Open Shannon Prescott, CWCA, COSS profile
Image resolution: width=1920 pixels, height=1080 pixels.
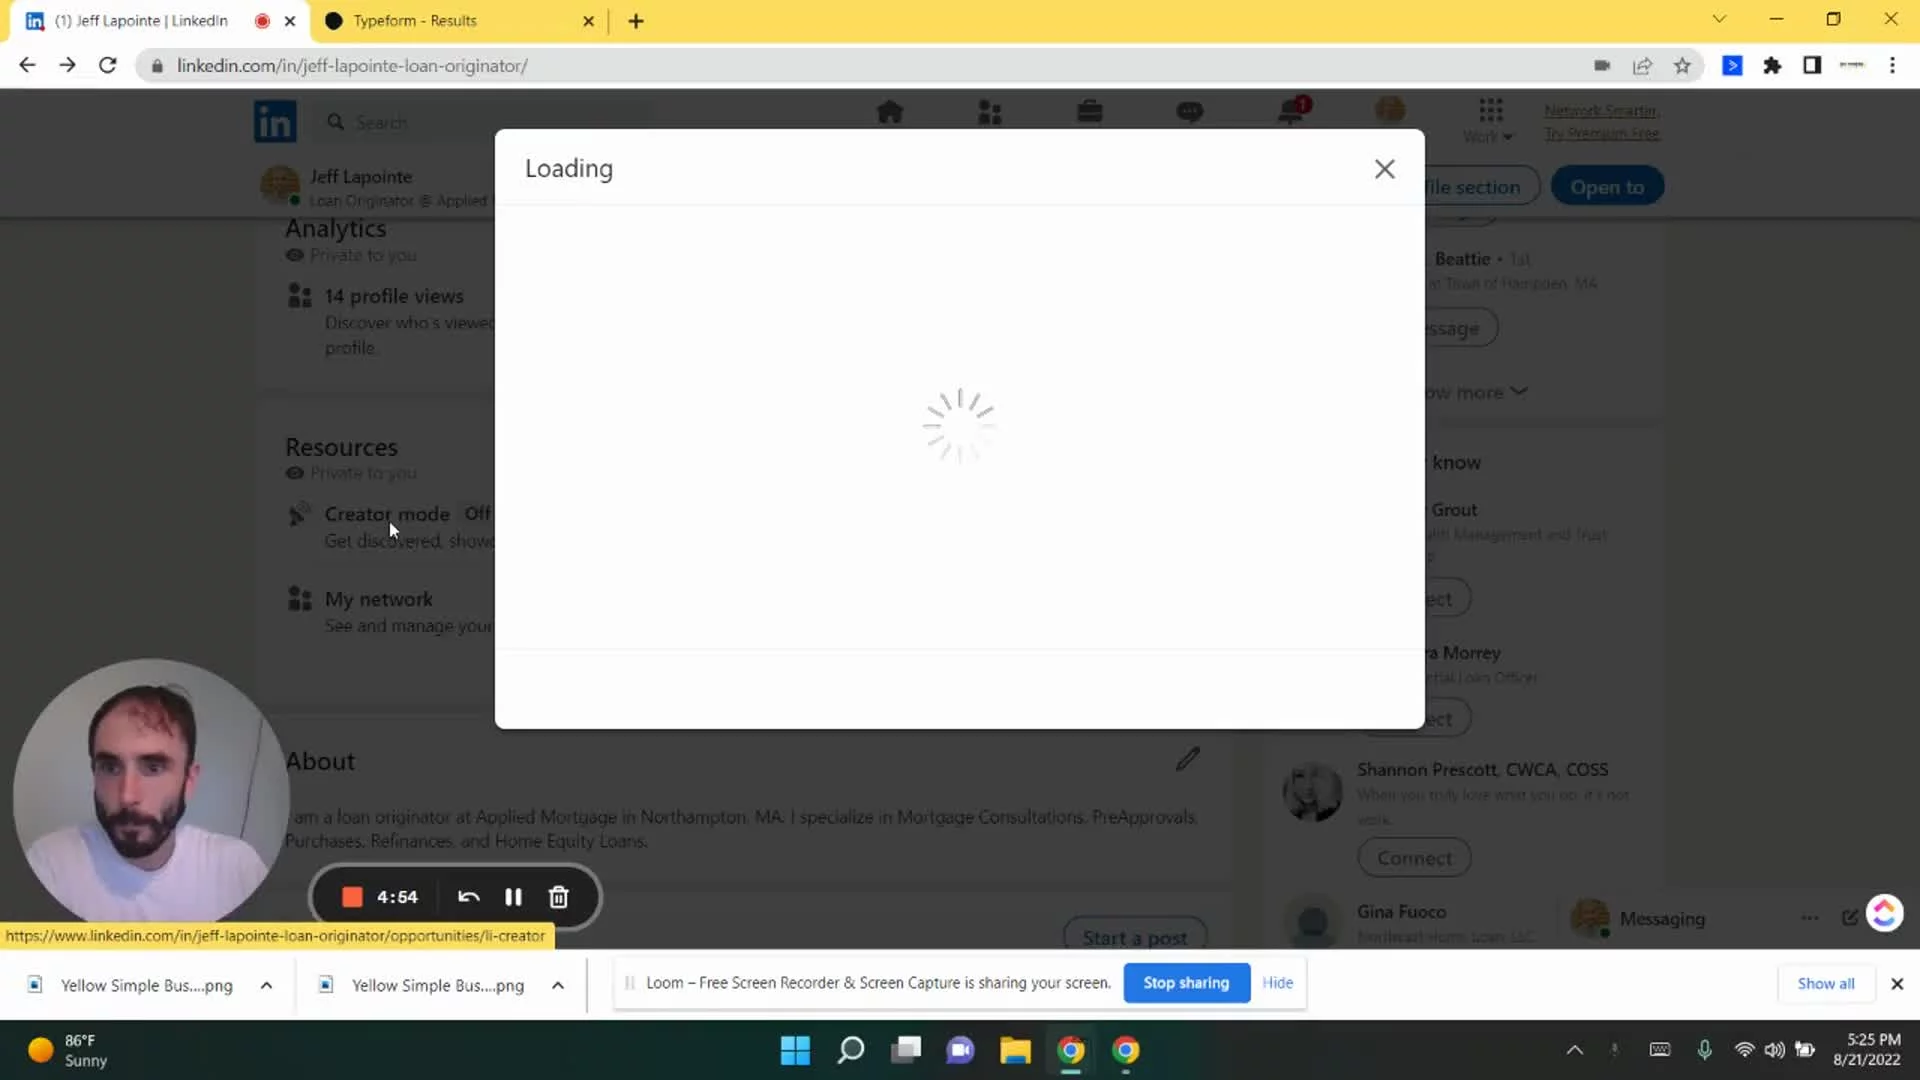pos(1482,769)
